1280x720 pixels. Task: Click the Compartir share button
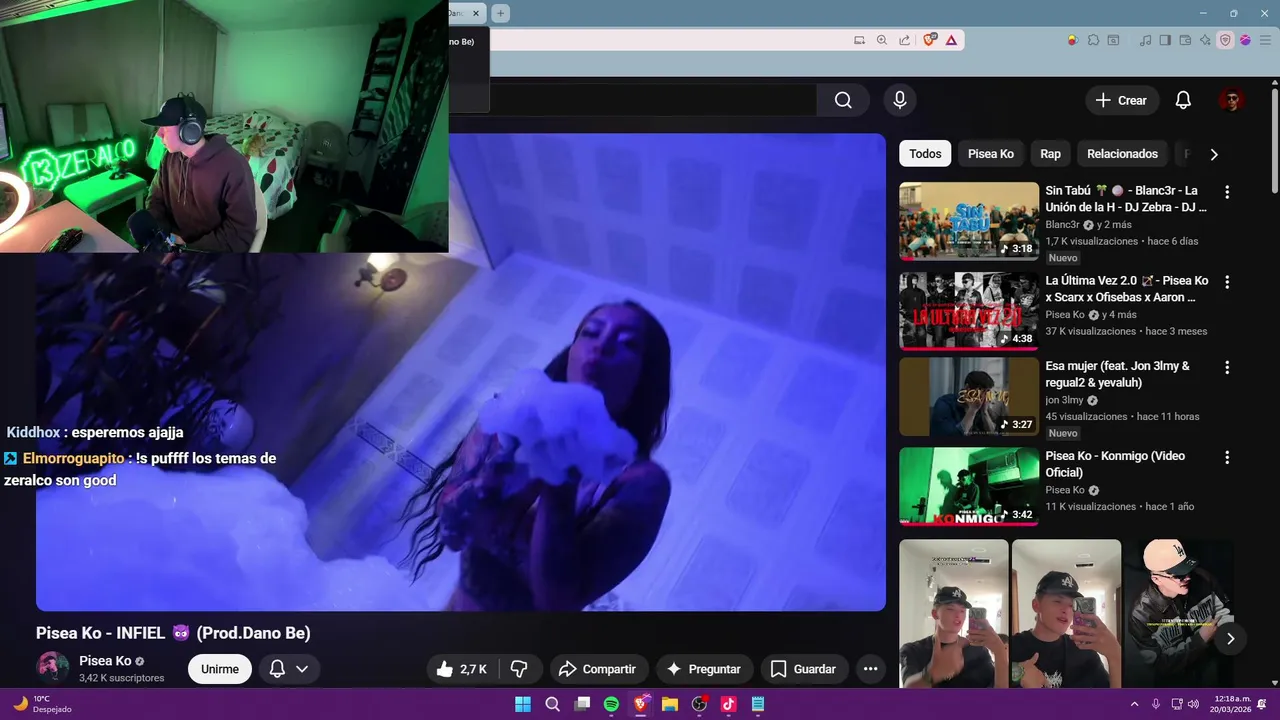coord(597,669)
